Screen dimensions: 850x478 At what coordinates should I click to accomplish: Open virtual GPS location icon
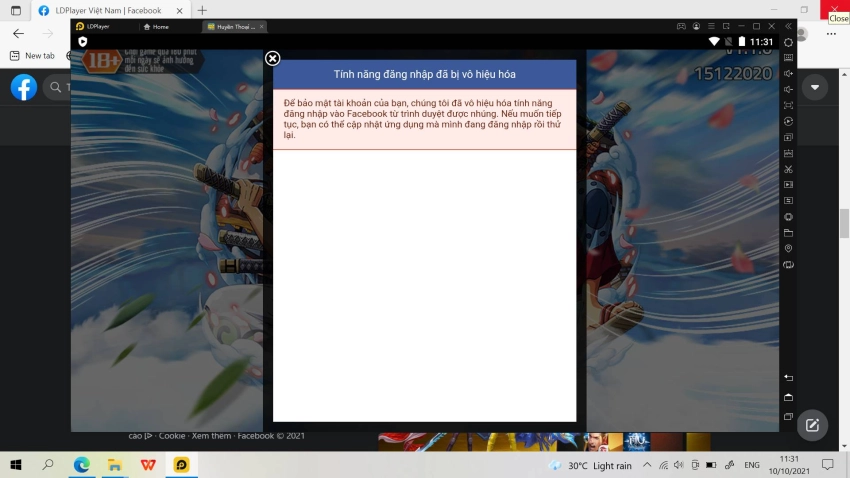[788, 249]
